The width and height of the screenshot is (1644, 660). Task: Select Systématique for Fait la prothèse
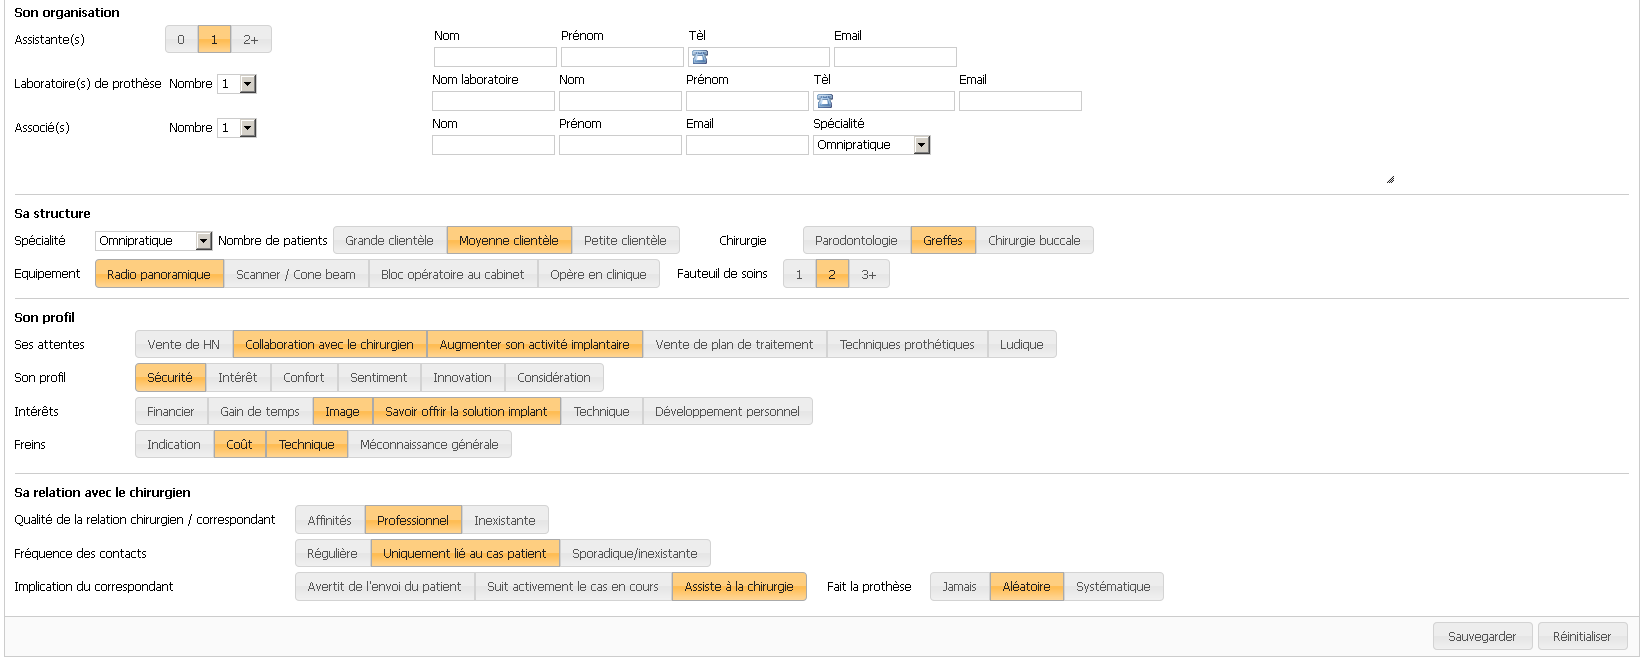click(1113, 587)
